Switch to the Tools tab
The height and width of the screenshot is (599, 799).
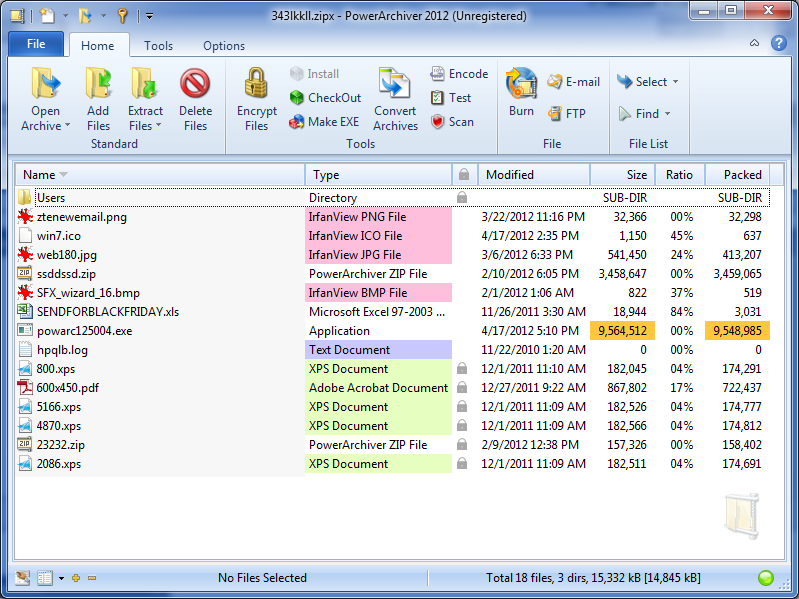(158, 45)
